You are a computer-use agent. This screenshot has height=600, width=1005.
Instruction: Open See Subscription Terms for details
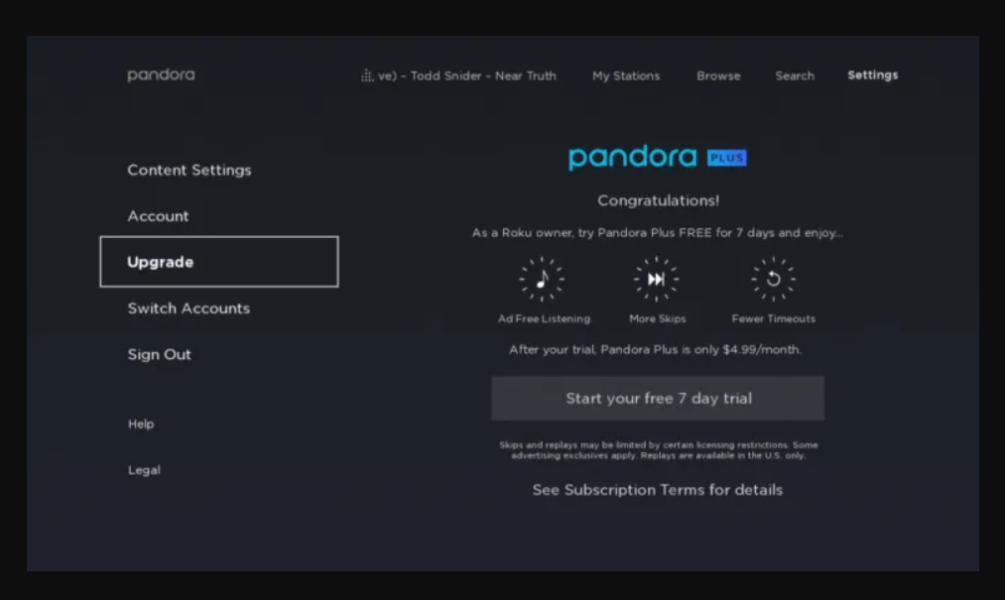click(657, 490)
